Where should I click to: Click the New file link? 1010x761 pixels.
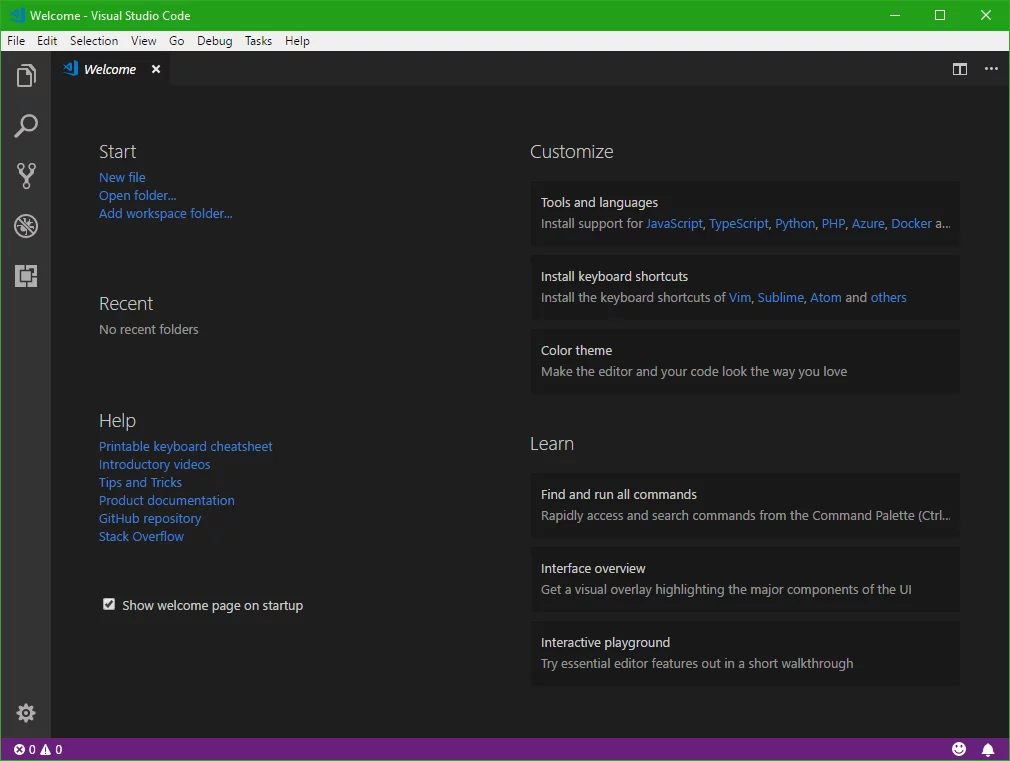(x=122, y=177)
